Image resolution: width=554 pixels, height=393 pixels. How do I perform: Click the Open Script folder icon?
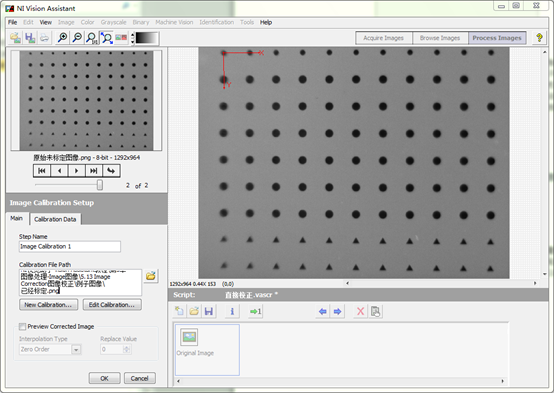point(194,311)
